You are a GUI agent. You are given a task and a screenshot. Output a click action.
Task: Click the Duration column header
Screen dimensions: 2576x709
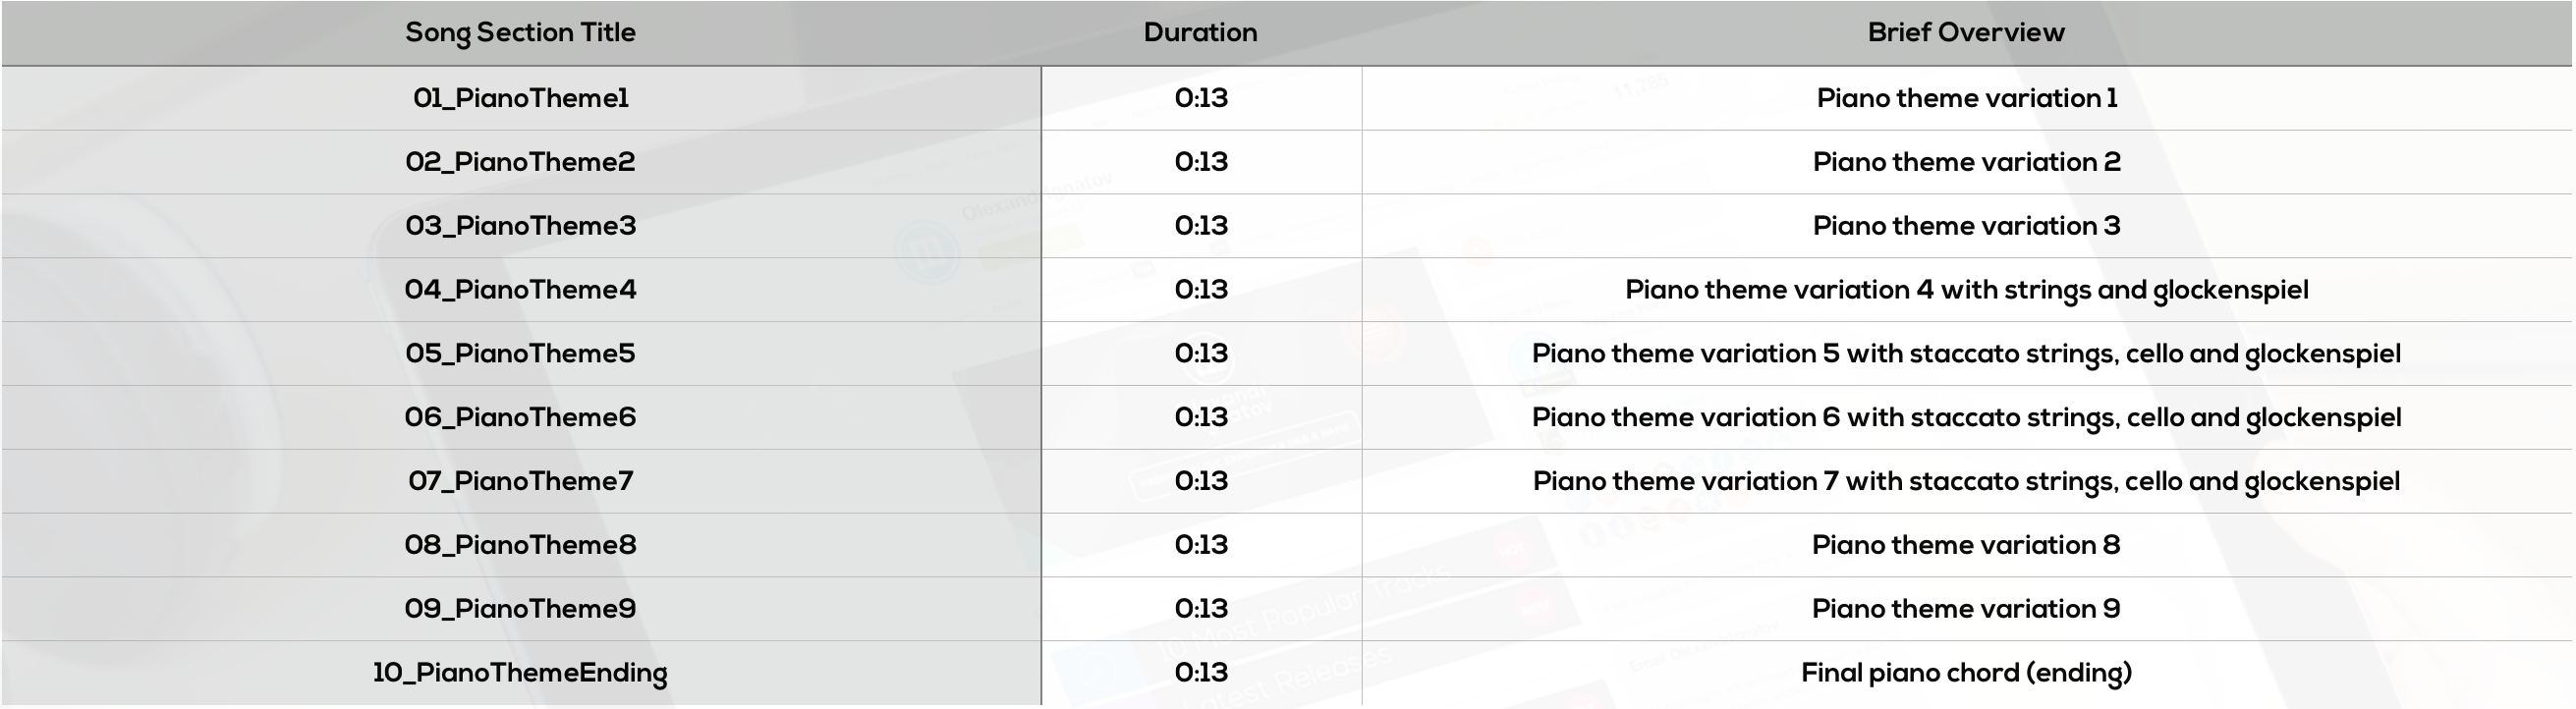1201,33
